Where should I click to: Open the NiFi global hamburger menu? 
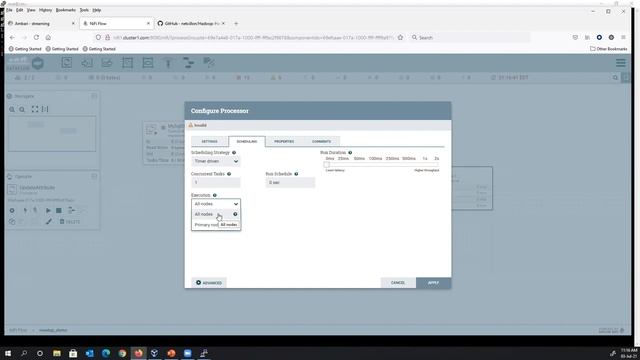click(620, 63)
